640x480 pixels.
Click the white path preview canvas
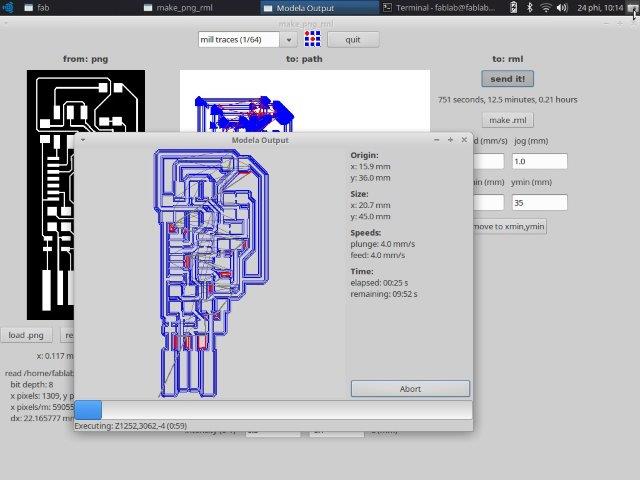click(304, 101)
